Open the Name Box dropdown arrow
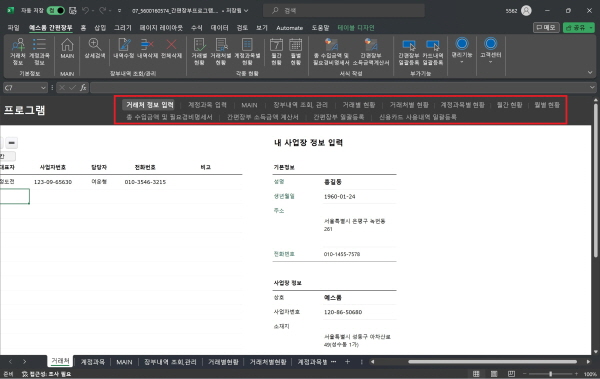The image size is (600, 379). coord(43,88)
